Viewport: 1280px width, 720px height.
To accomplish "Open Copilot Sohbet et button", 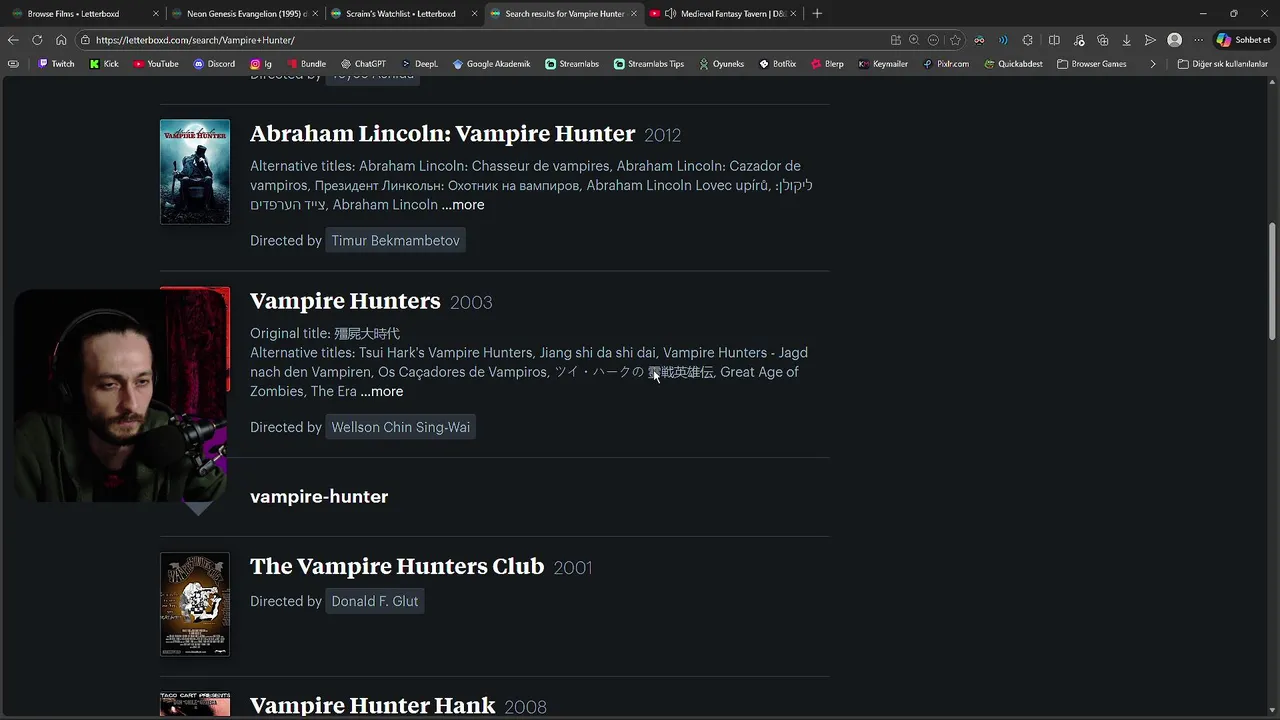I will coord(1243,40).
